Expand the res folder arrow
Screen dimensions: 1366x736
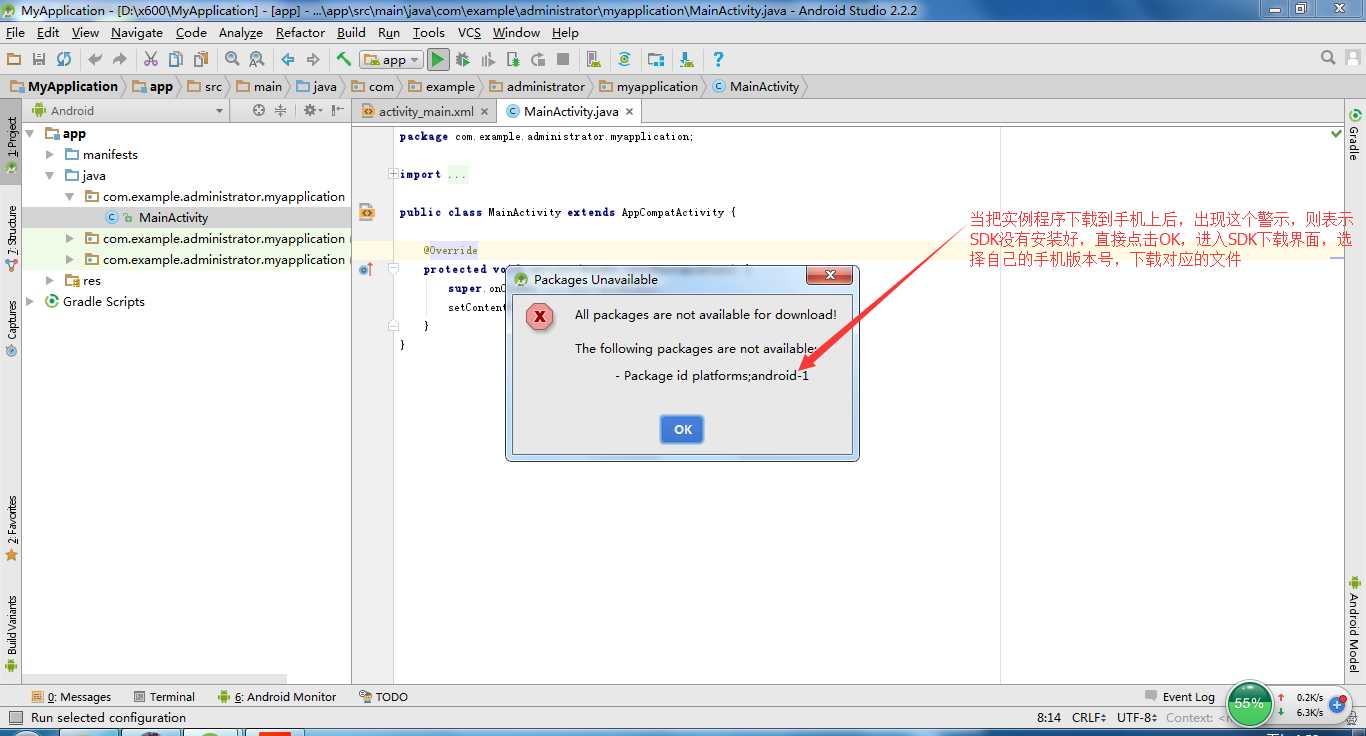point(50,281)
